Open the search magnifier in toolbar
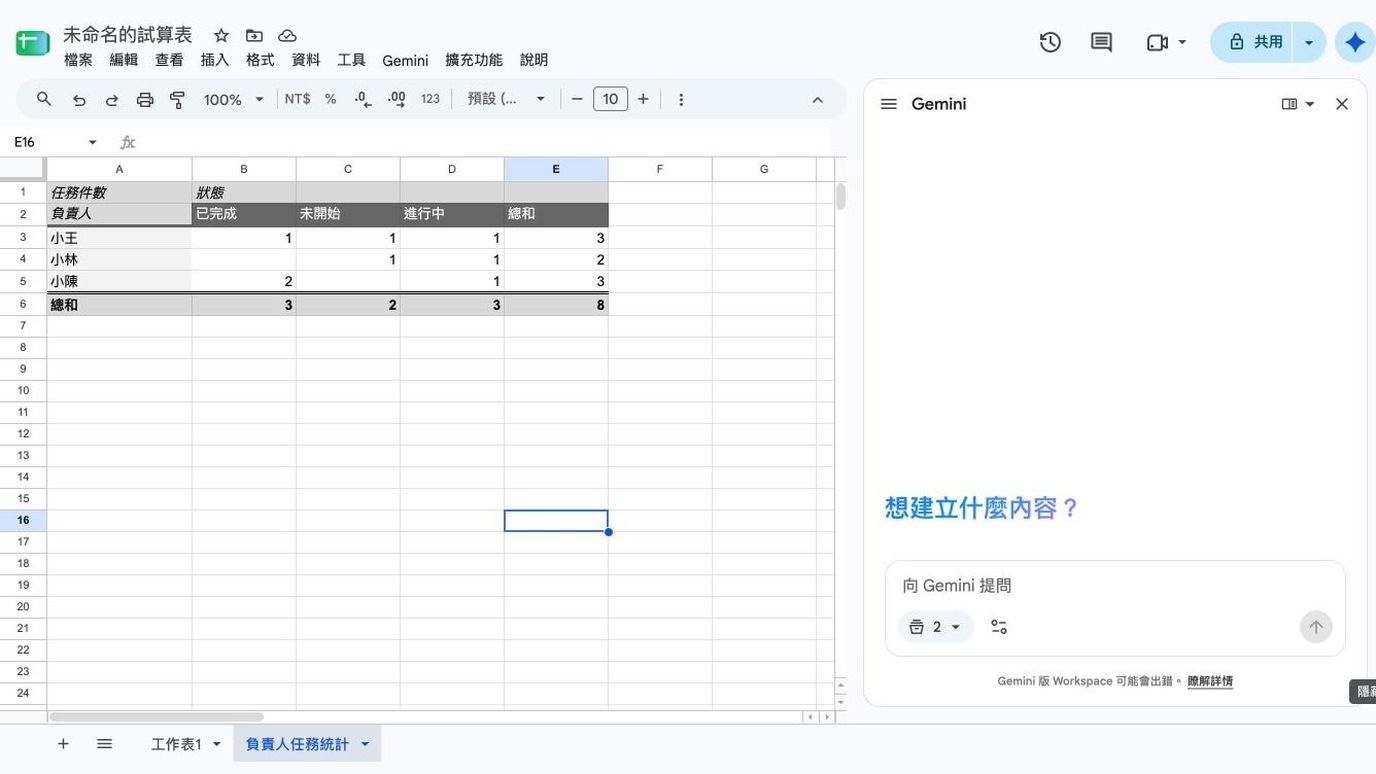This screenshot has width=1376, height=774. (44, 99)
